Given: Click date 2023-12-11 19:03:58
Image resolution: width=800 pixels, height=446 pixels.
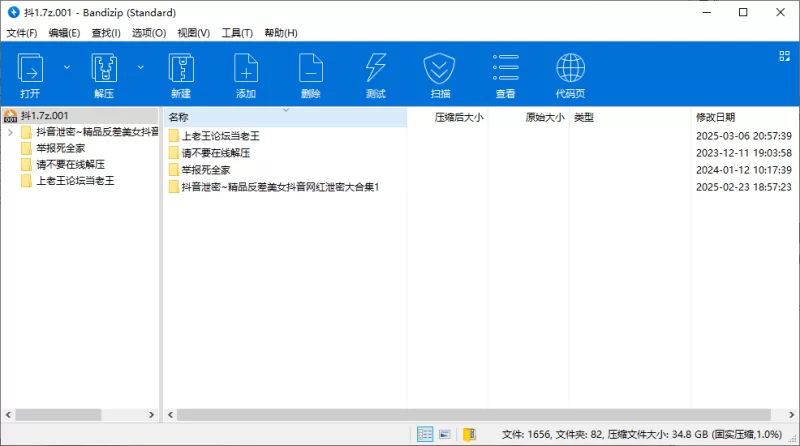Looking at the screenshot, I should tap(743, 153).
